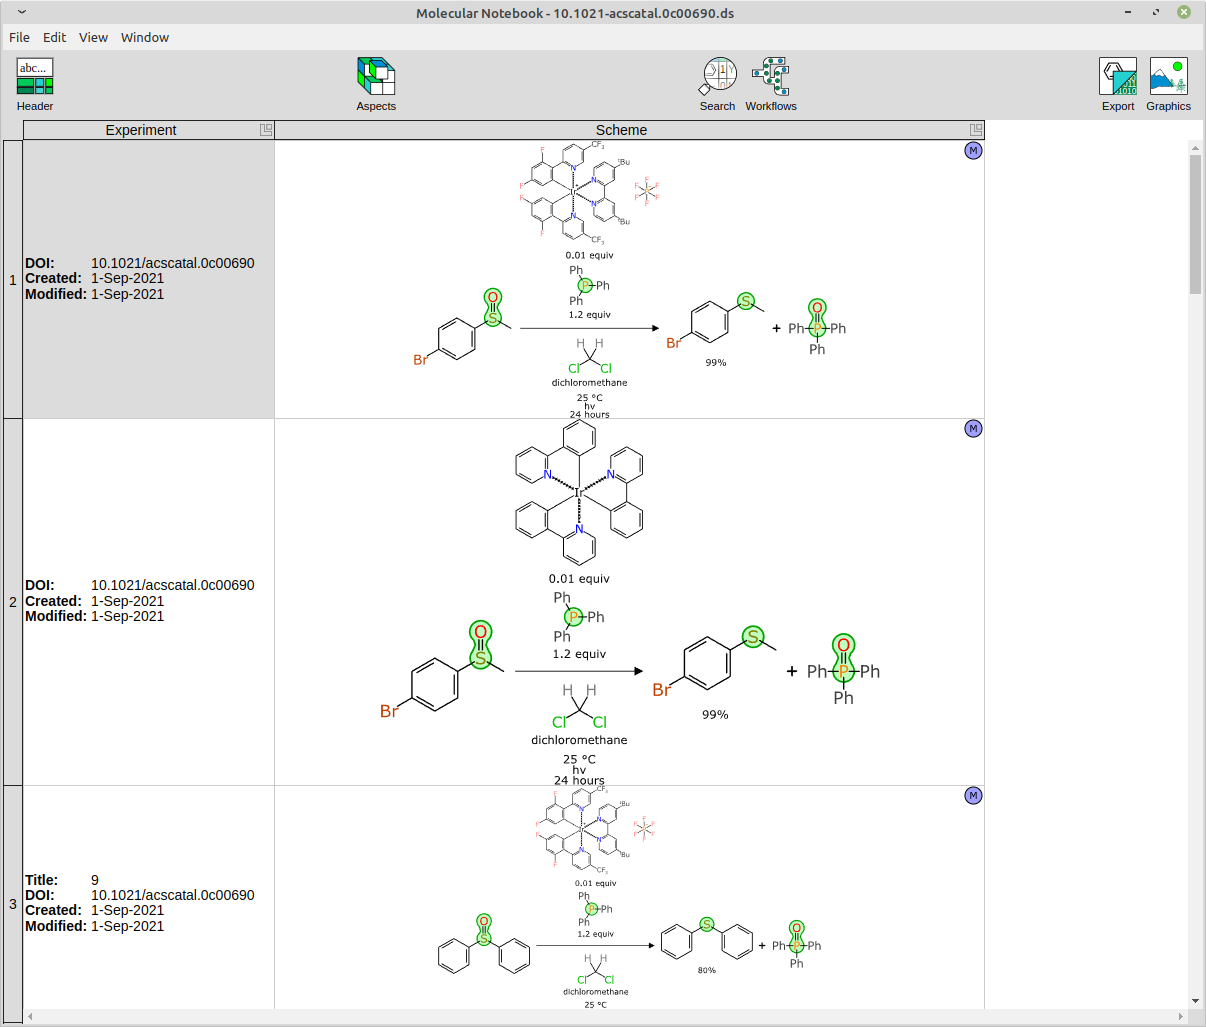Open the Header tool
Screen dimensions: 1206x1027
[35, 84]
